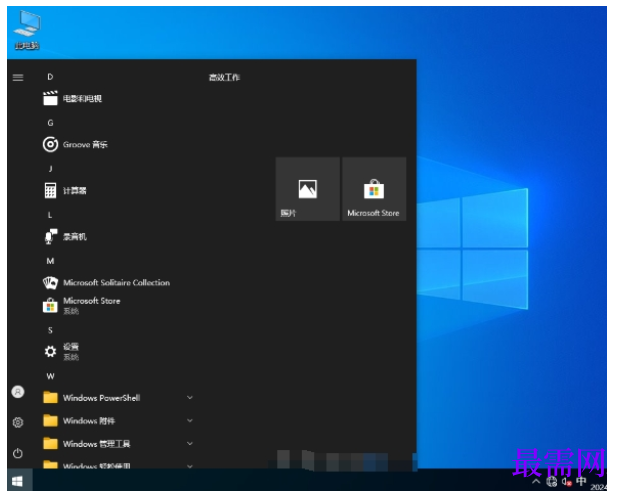The image size is (624, 494).
Task: Expand the Windows PowerShell folder chevron
Action: tap(190, 397)
